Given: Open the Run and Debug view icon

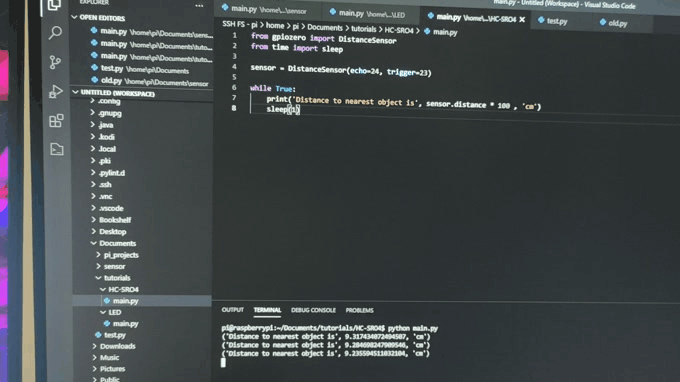Looking at the screenshot, I should [56, 91].
